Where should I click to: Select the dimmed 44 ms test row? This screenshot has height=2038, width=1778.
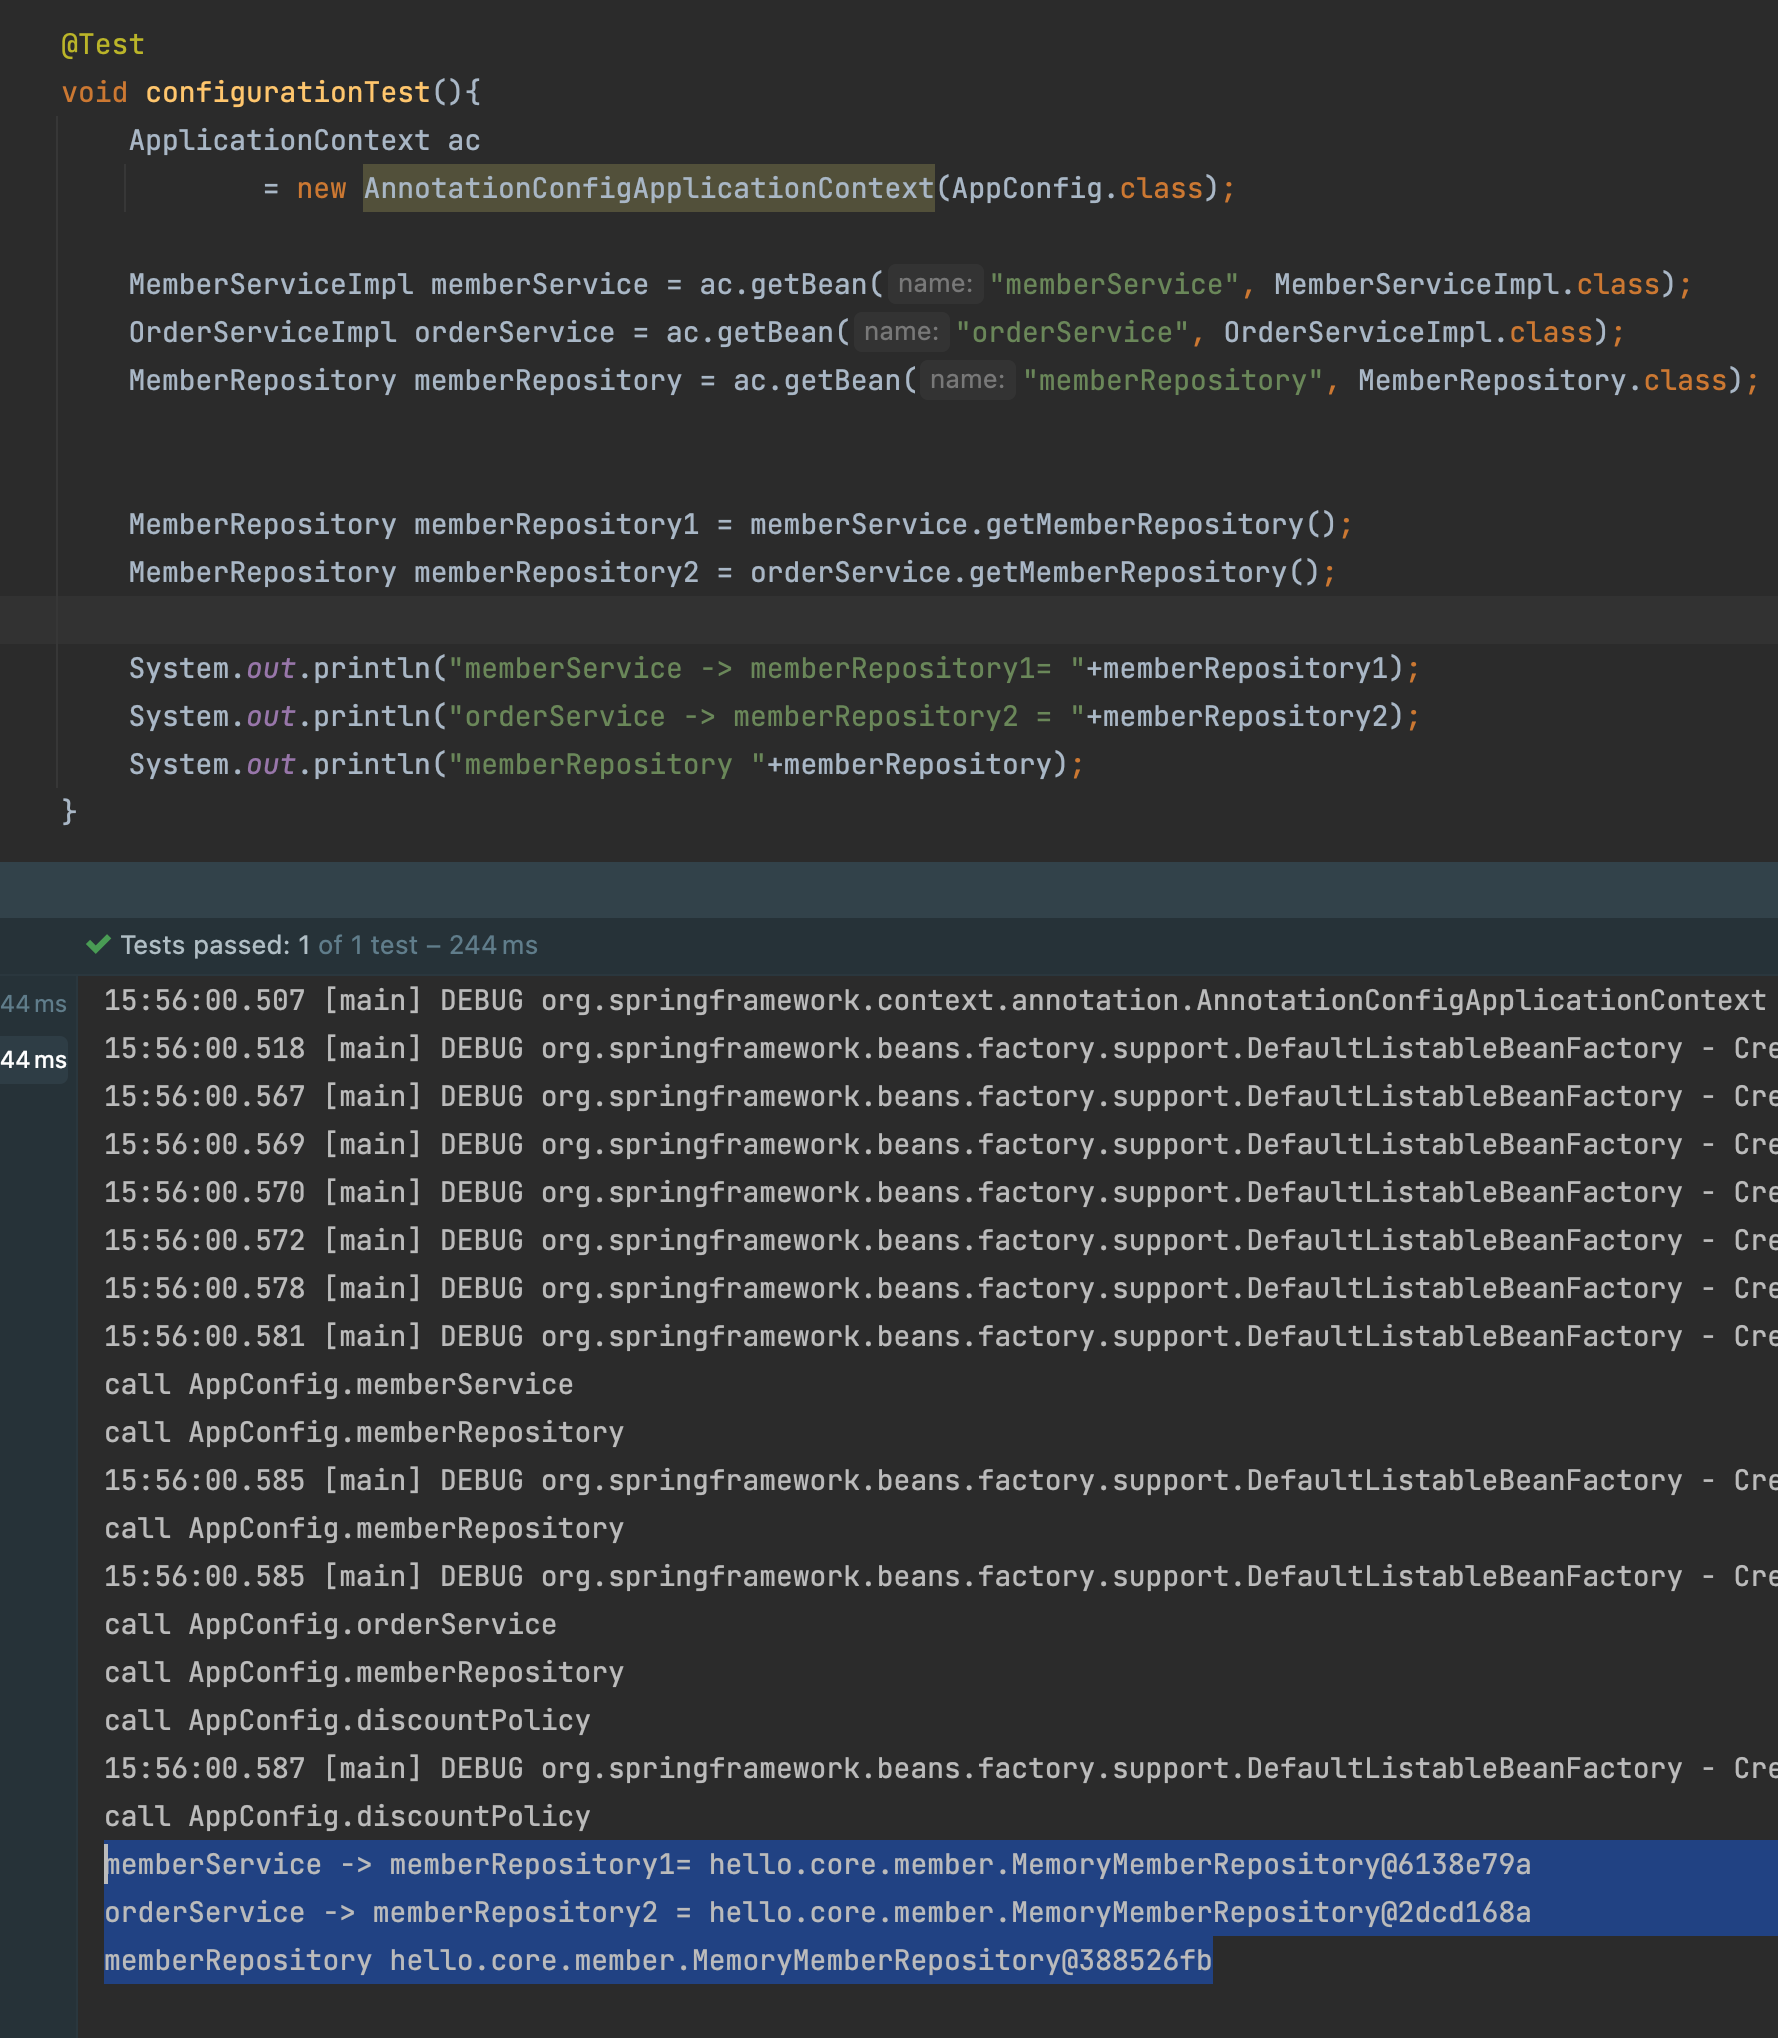tap(34, 1003)
